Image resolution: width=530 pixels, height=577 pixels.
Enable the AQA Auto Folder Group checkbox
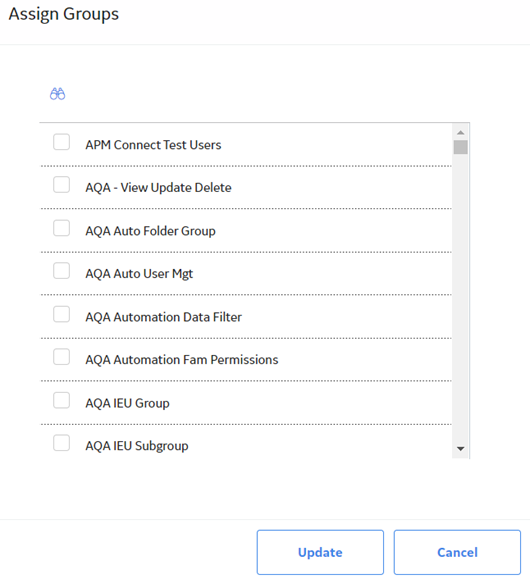(x=61, y=228)
